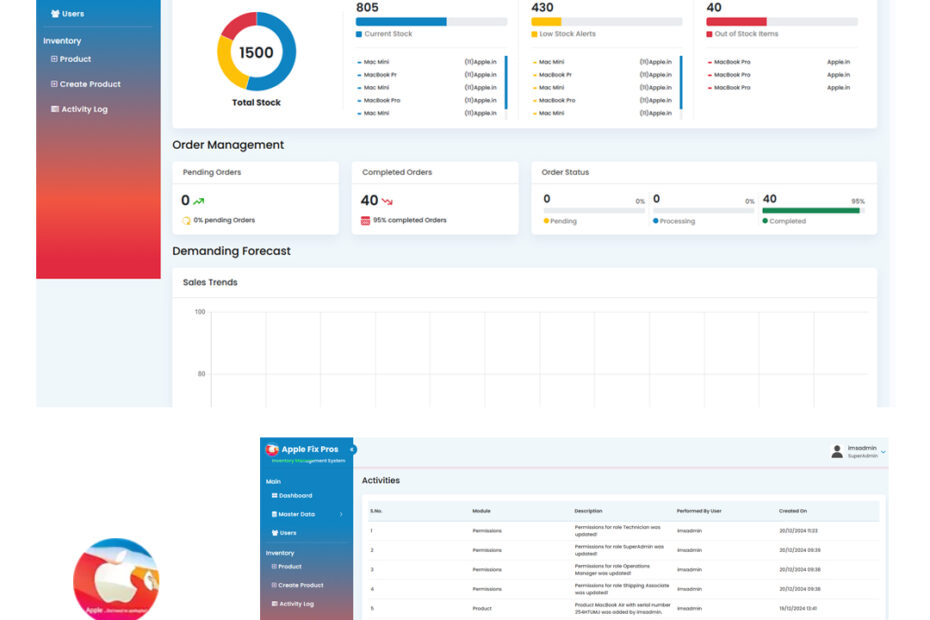Click the yellow Low Stock Alerts legend square

click(x=534, y=34)
